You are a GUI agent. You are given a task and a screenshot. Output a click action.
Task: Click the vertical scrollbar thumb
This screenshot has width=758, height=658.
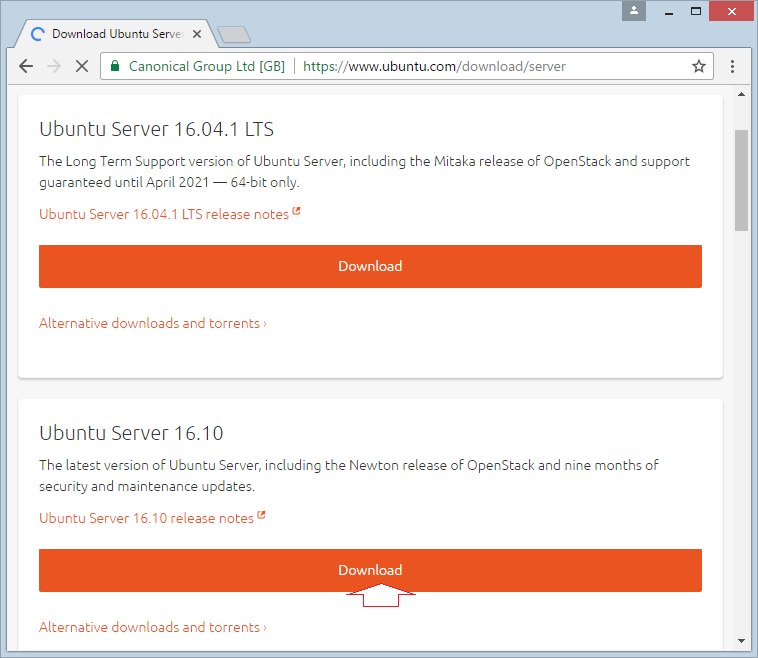[741, 180]
